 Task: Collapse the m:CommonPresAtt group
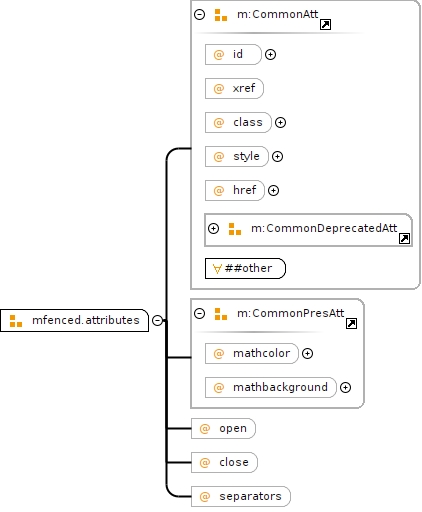coord(199,313)
